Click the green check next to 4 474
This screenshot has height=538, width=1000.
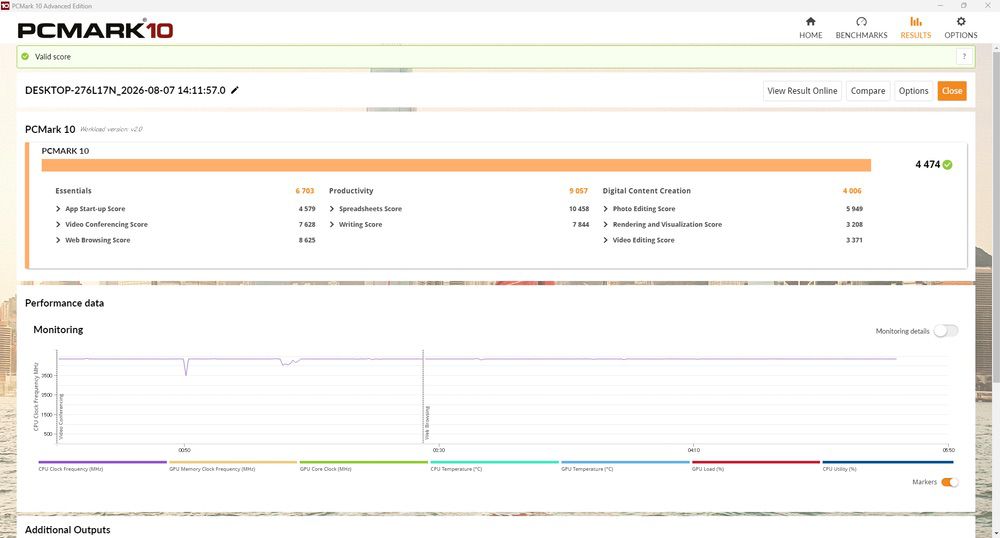tap(947, 164)
